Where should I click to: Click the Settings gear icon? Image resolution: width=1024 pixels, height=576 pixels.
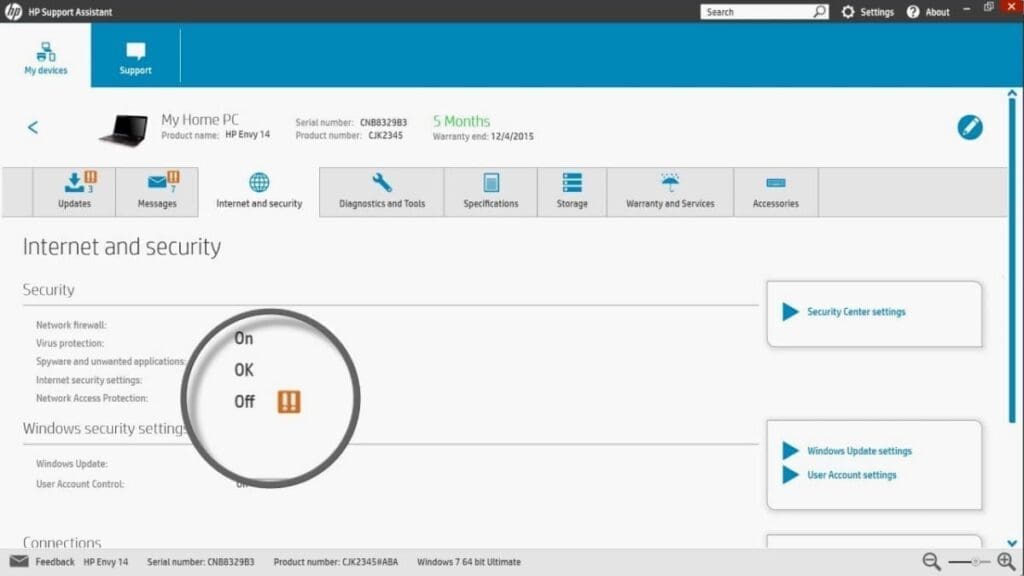tap(848, 12)
